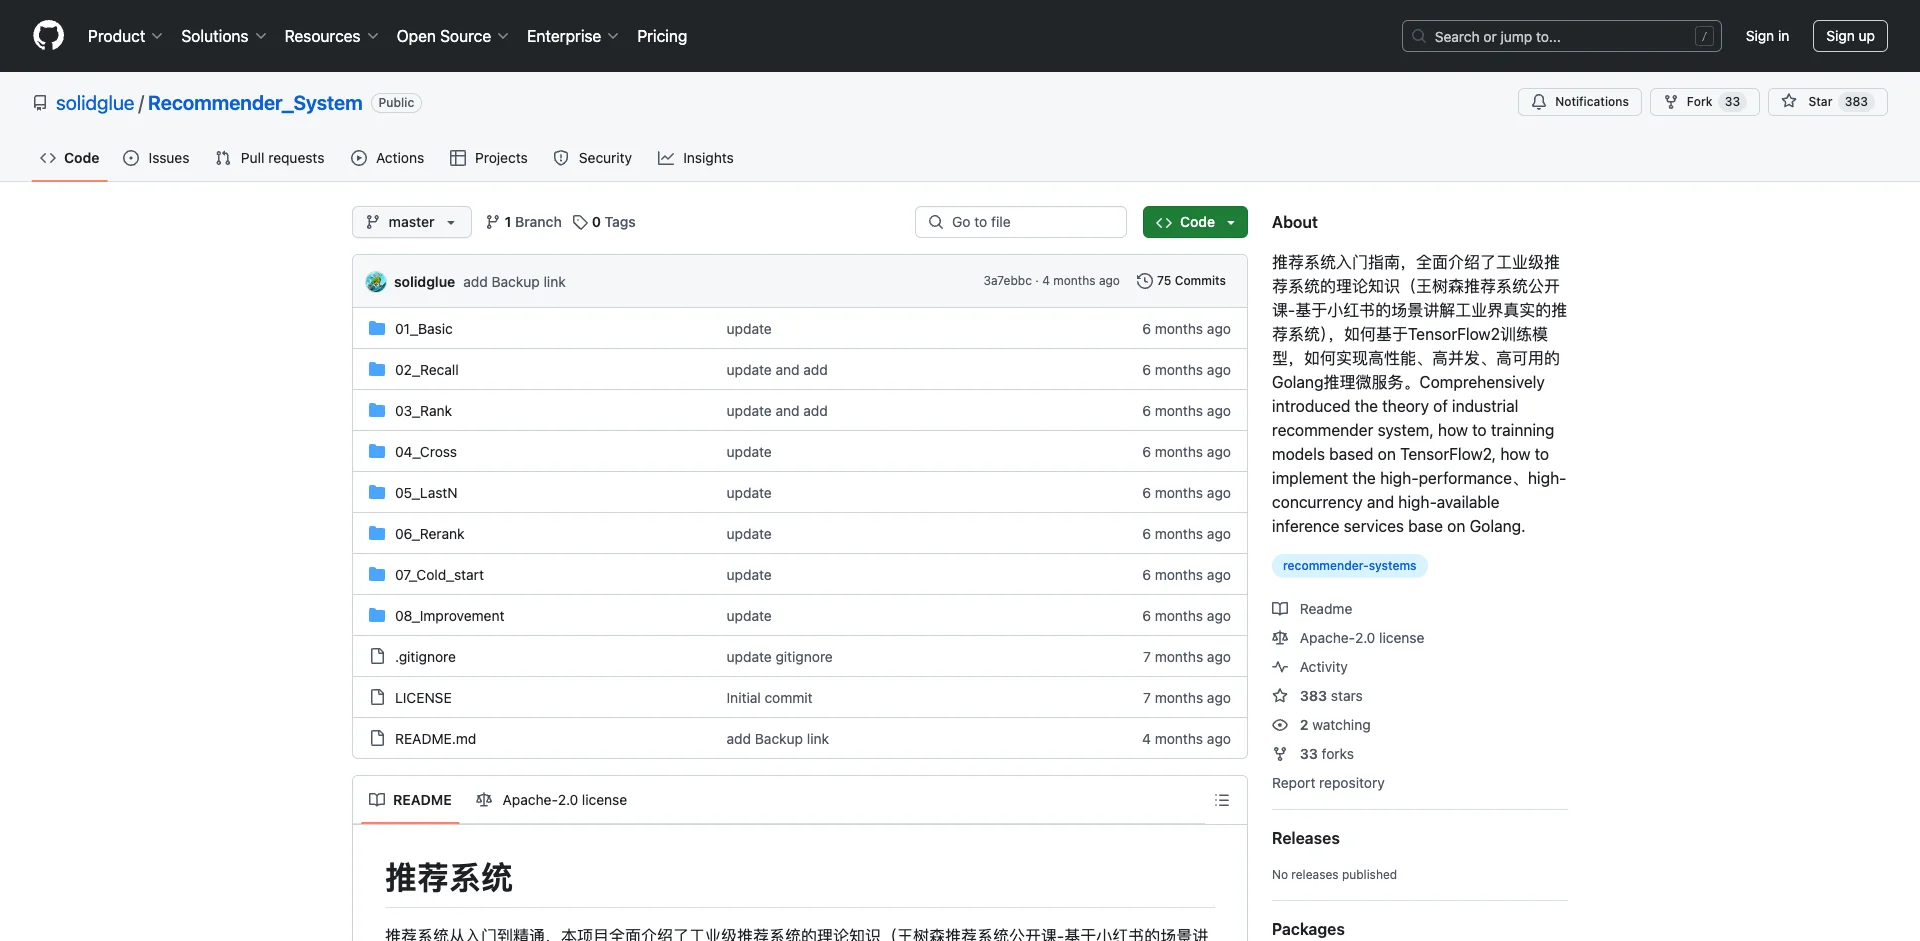Open the 03_Rank folder
Screen dimensions: 1920x941
point(423,411)
